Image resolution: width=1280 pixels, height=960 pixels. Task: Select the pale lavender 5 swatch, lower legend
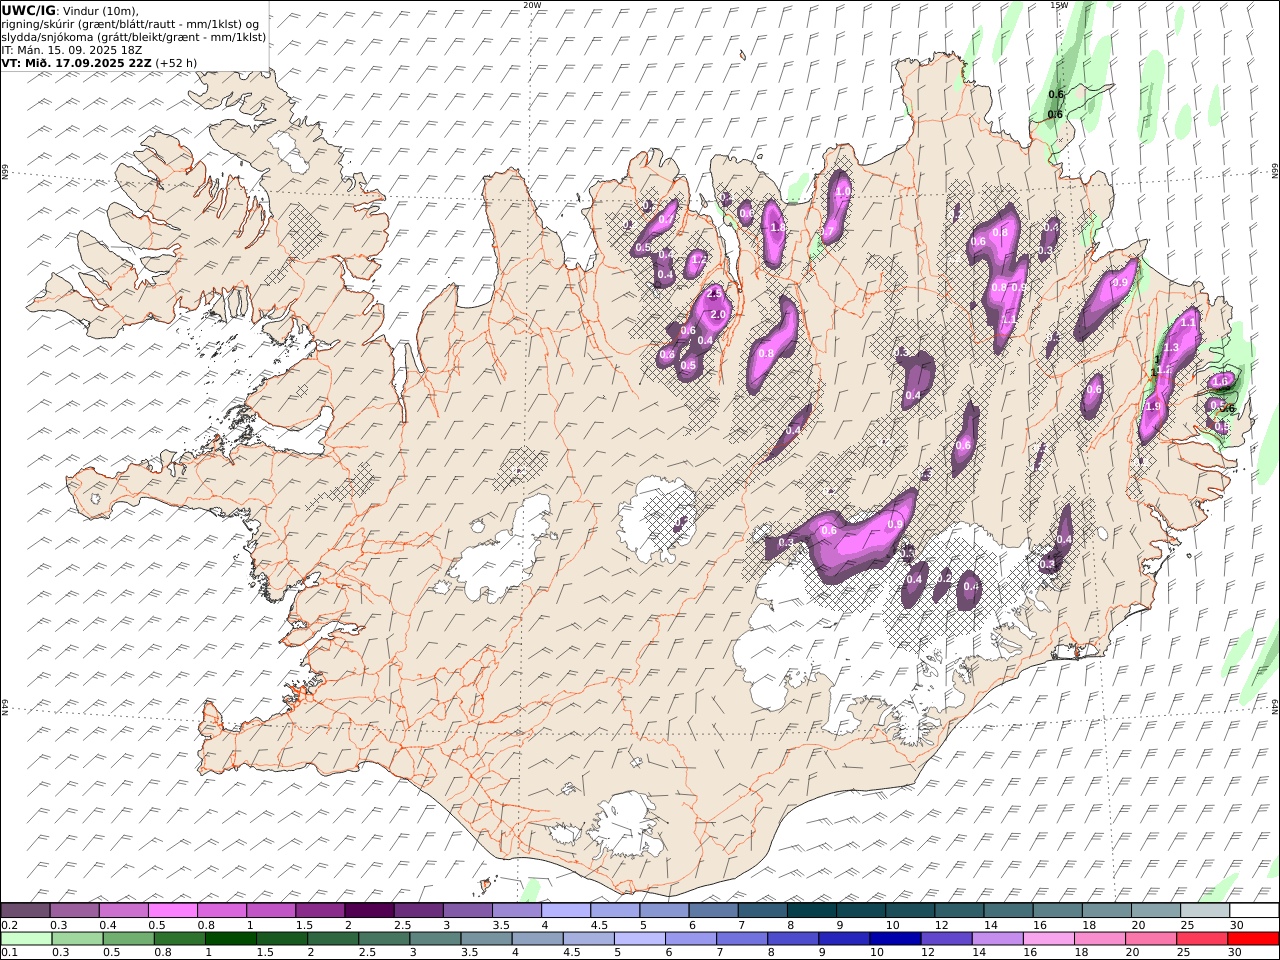(x=640, y=939)
